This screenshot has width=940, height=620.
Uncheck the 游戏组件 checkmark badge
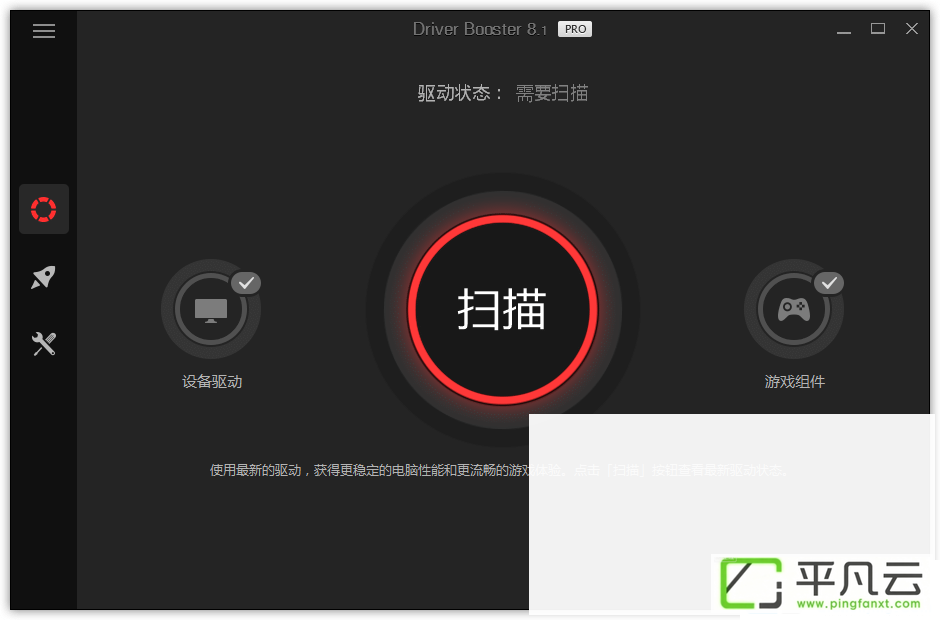click(x=829, y=283)
